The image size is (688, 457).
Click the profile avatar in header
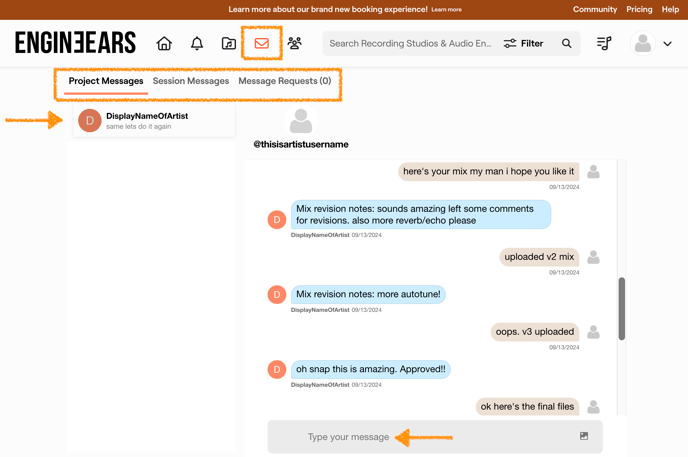tap(643, 44)
